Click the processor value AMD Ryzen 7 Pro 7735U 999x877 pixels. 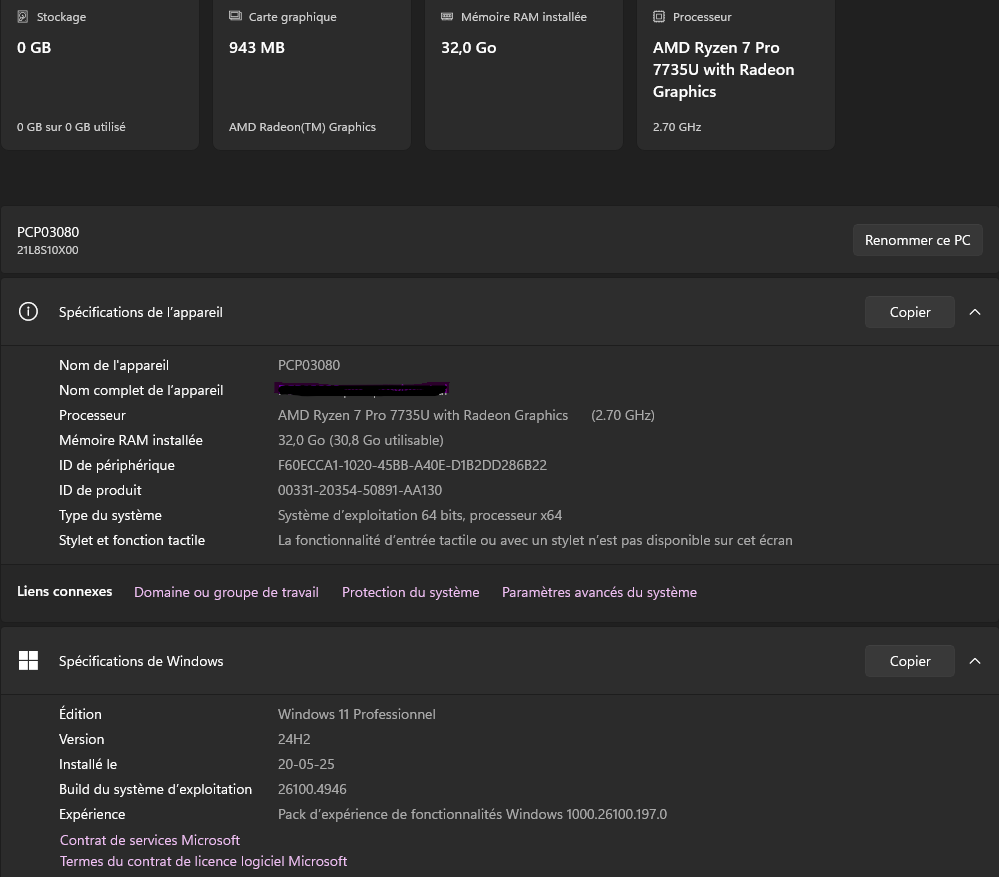(423, 415)
